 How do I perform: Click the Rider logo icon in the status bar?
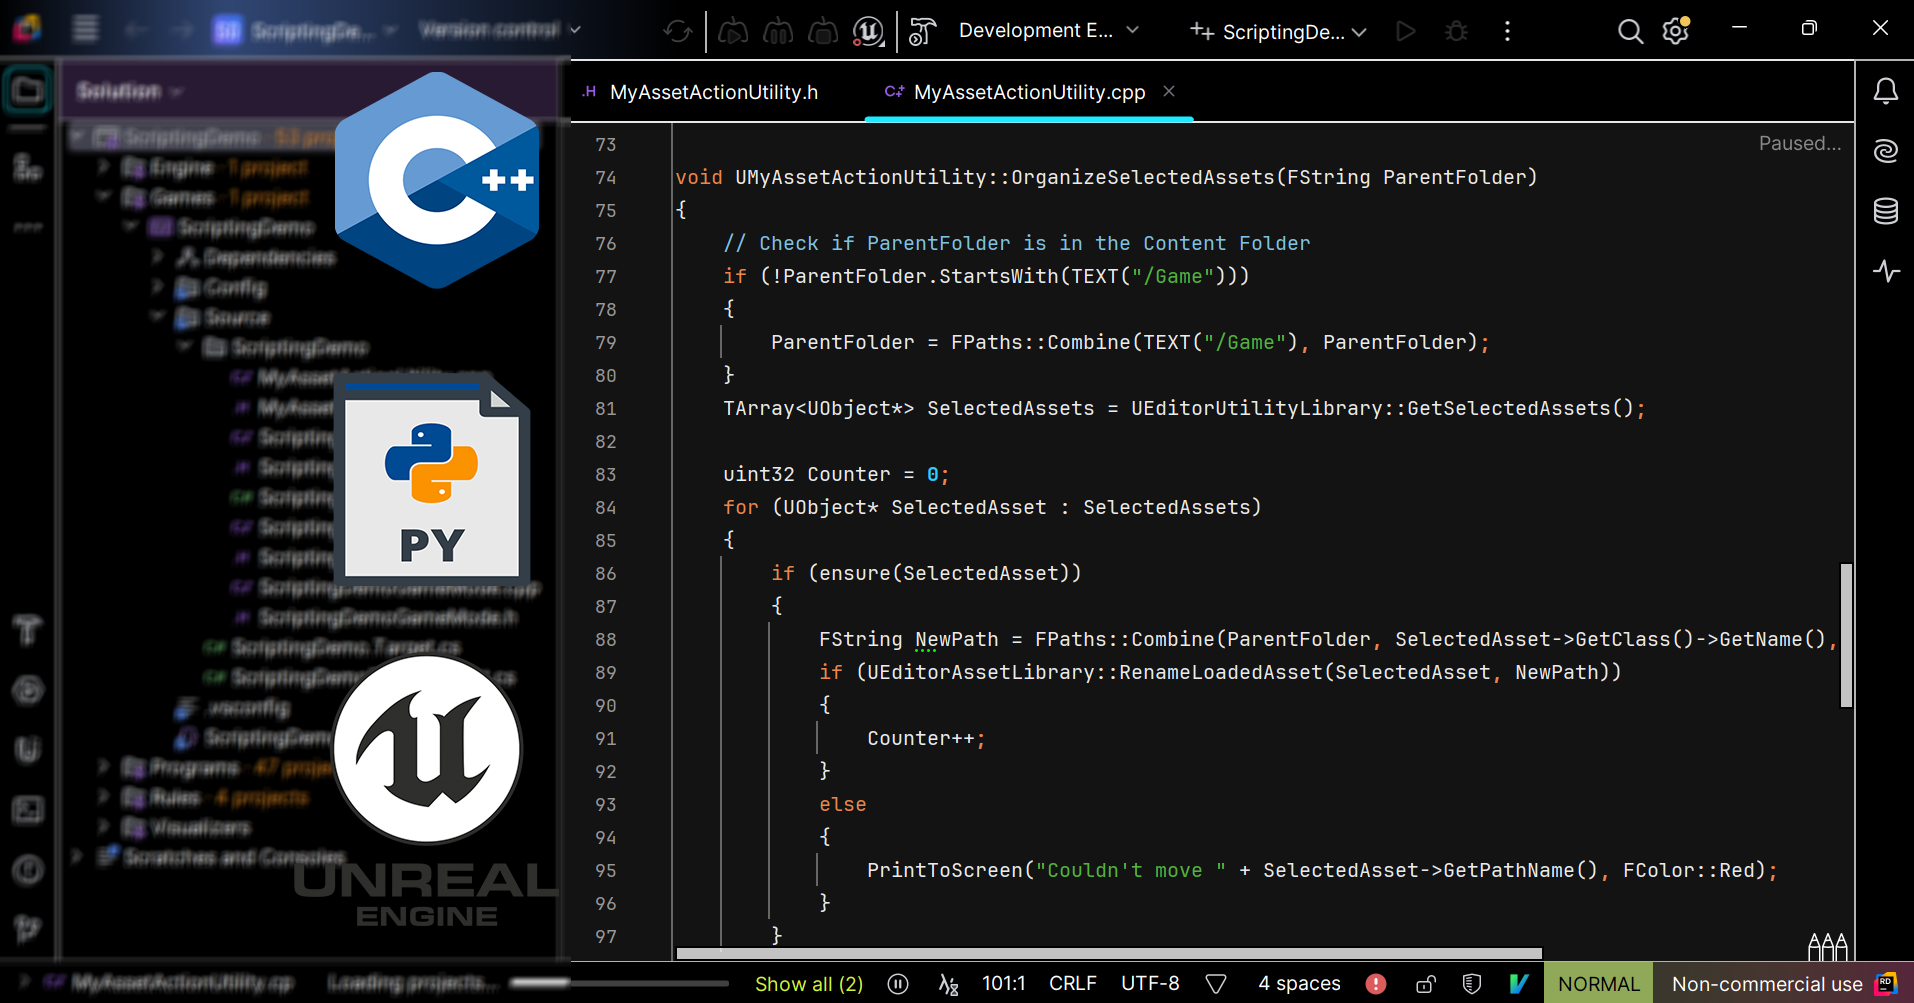[1886, 984]
